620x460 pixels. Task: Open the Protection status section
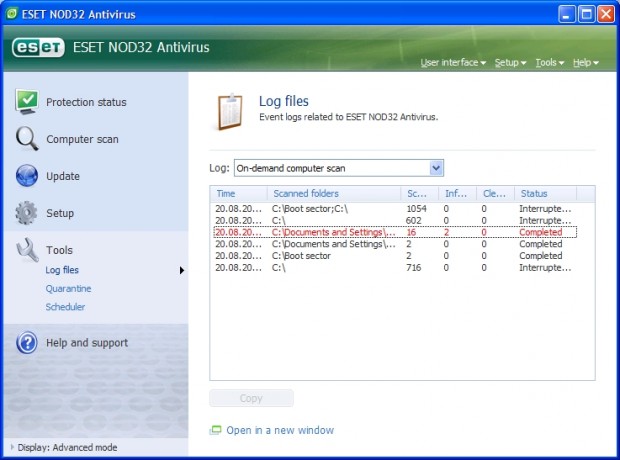point(86,102)
